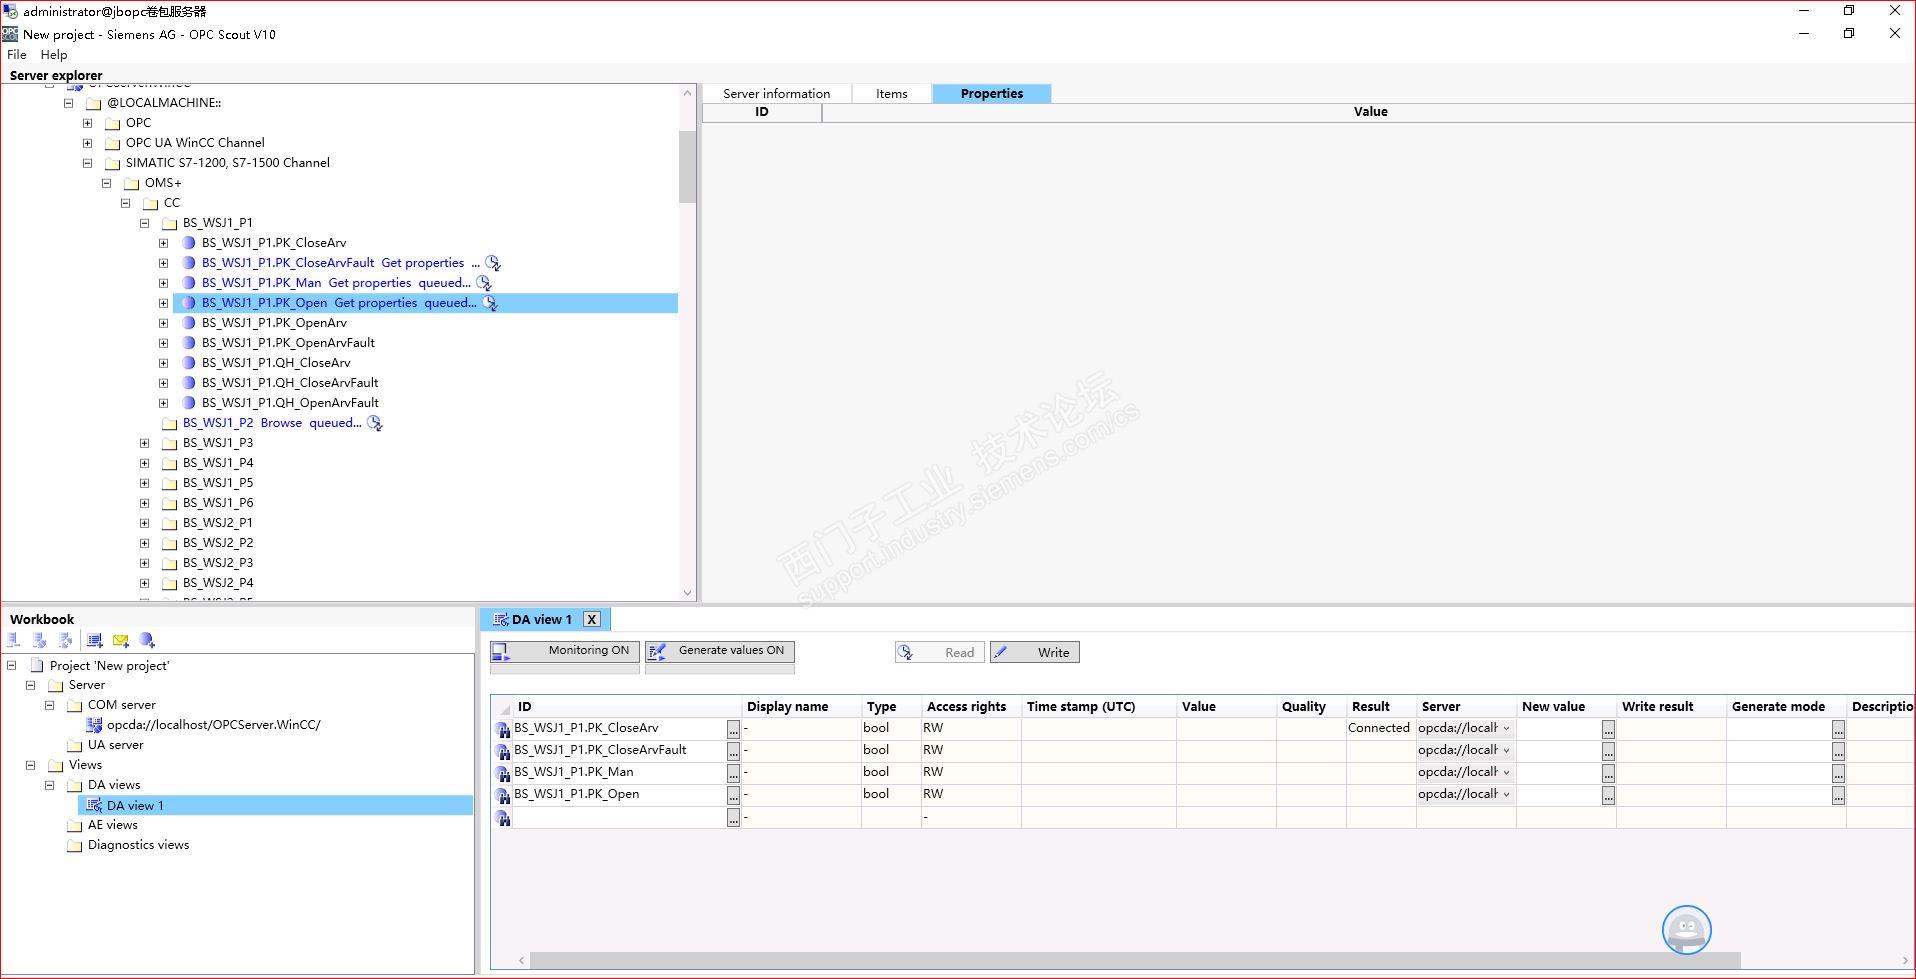
Task: Expand the OPC folder node
Action: tap(87, 123)
